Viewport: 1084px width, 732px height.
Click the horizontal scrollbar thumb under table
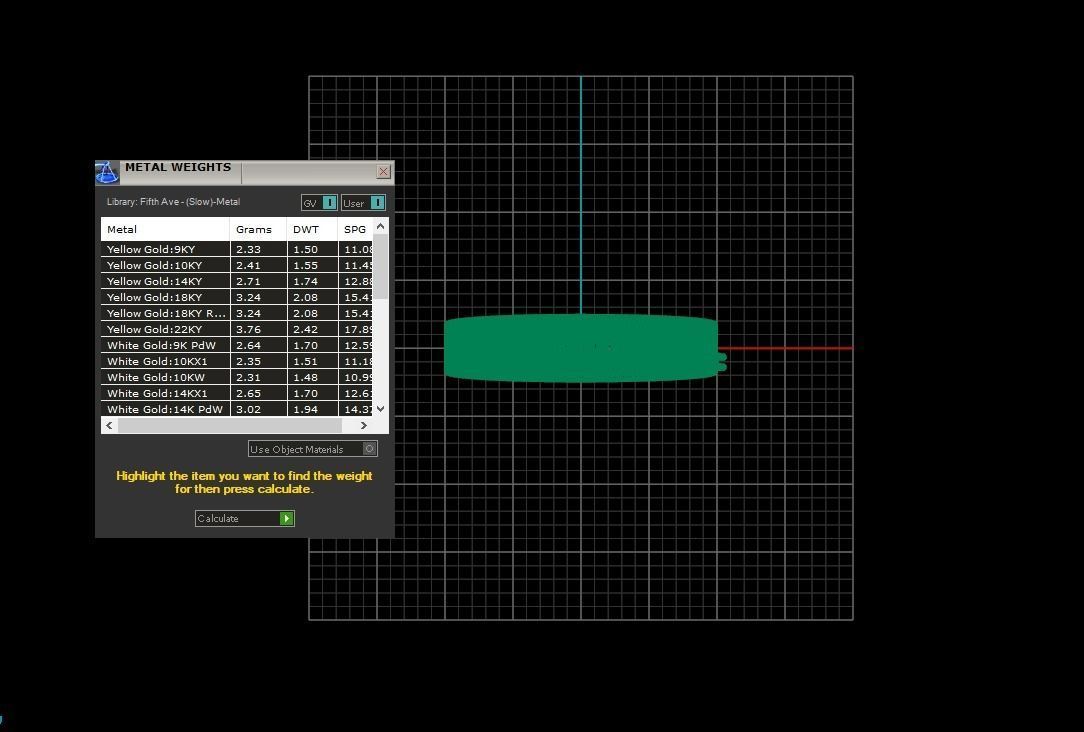(x=230, y=426)
